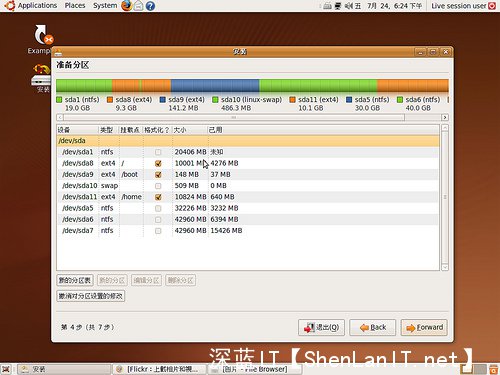
Task: Toggle format checkbox for /dev/sda6
Action: click(x=158, y=219)
